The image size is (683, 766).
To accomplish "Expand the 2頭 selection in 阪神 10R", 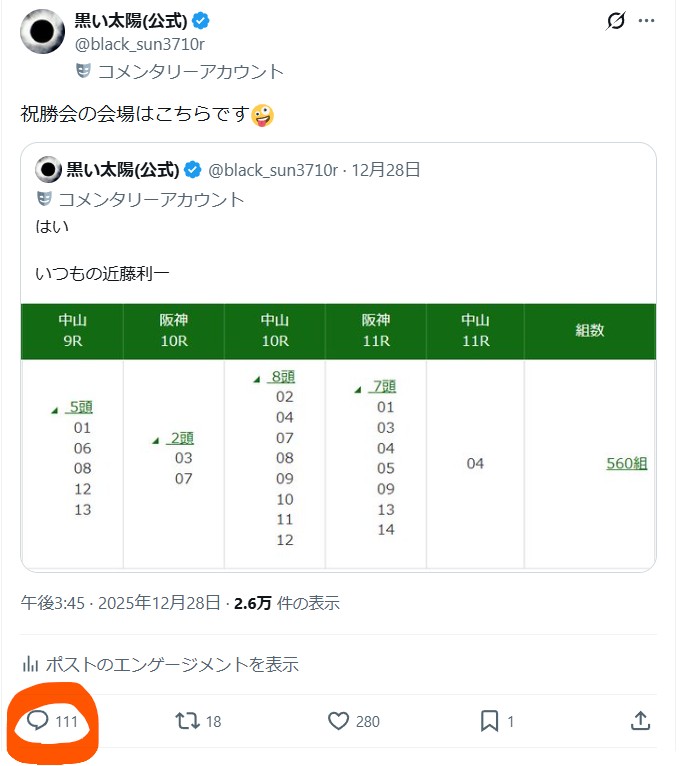I will point(182,437).
